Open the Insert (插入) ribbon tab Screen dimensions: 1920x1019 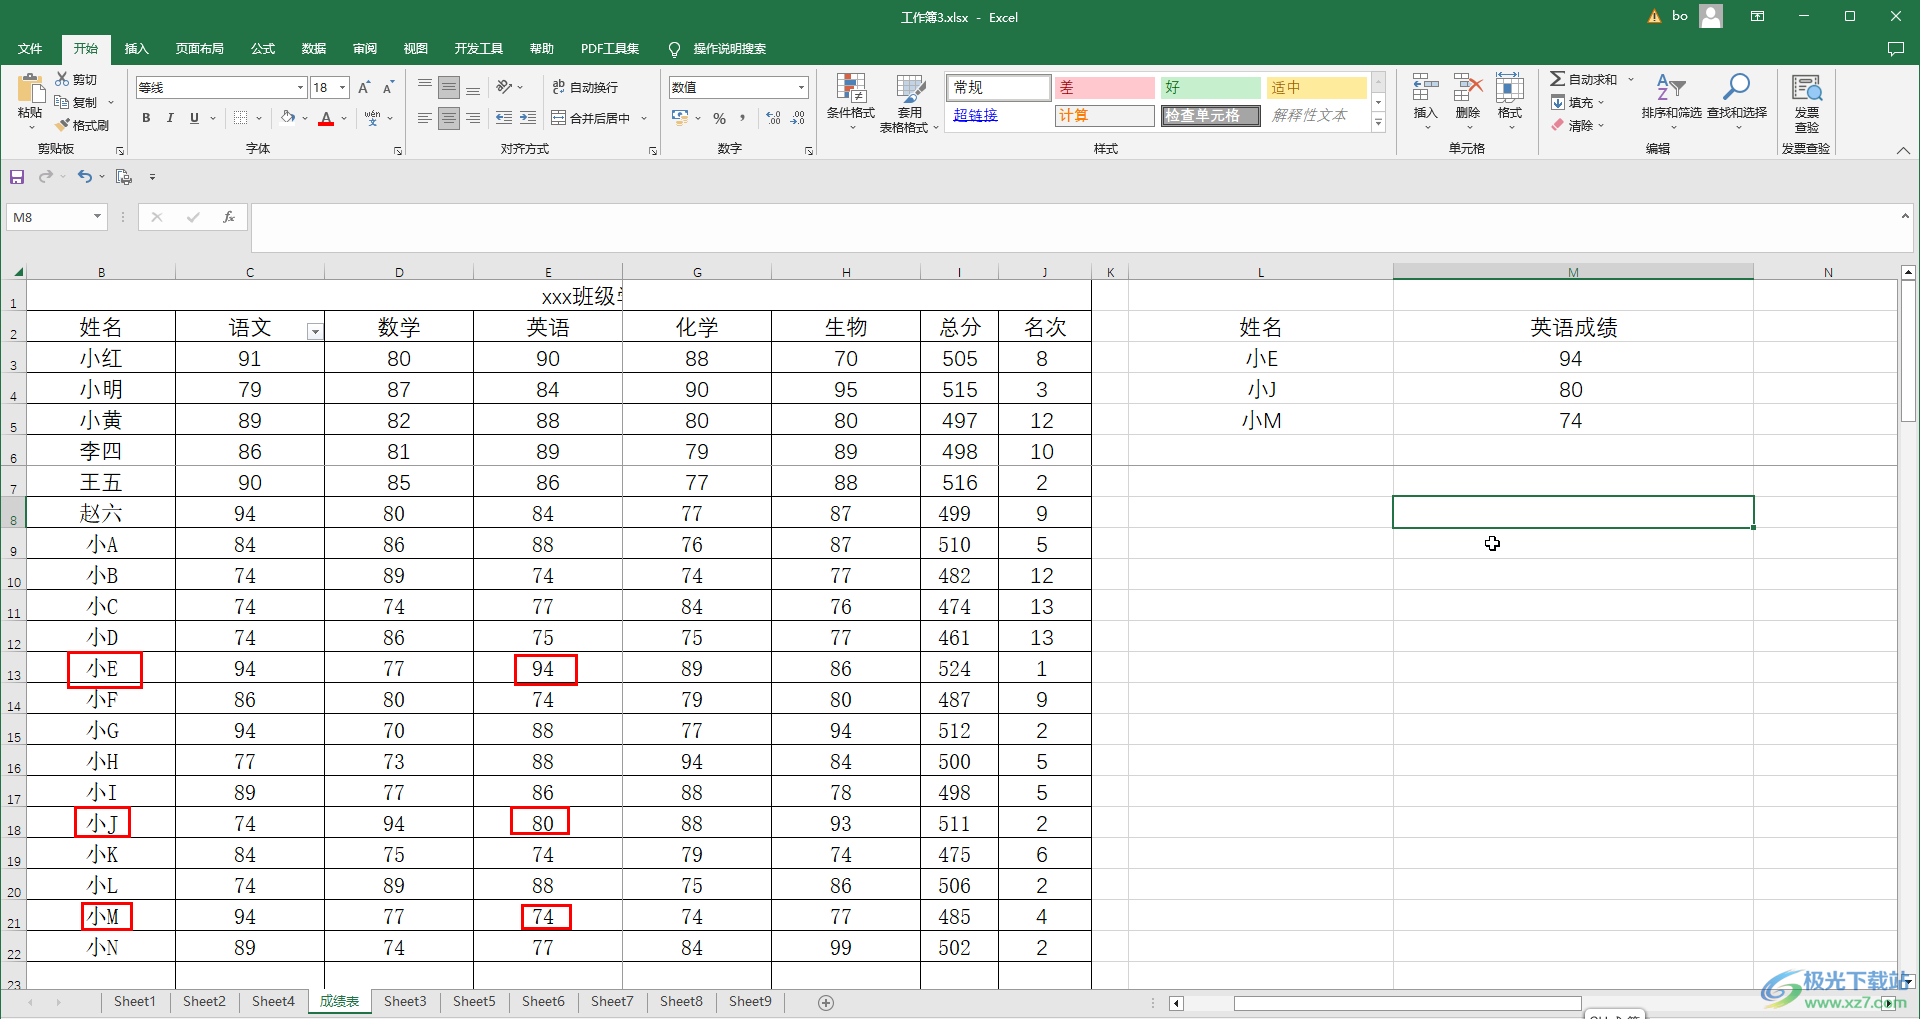[136, 49]
